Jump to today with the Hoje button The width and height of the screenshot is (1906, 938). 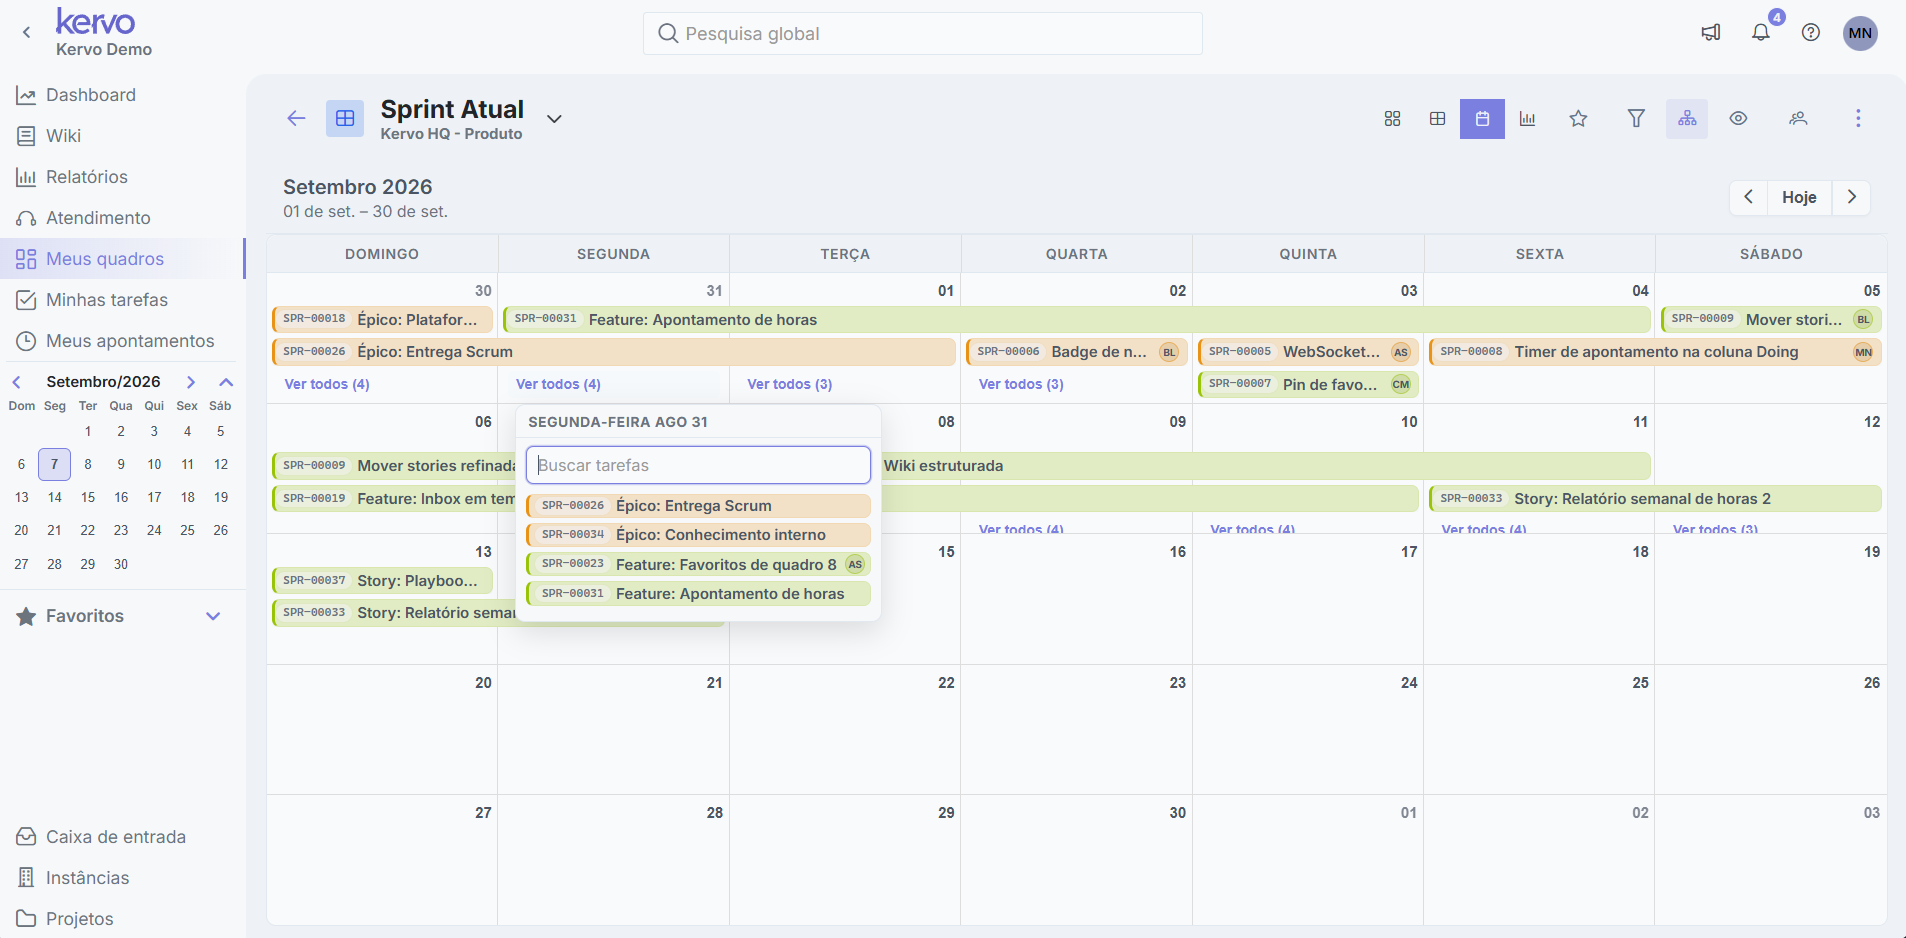click(1799, 197)
